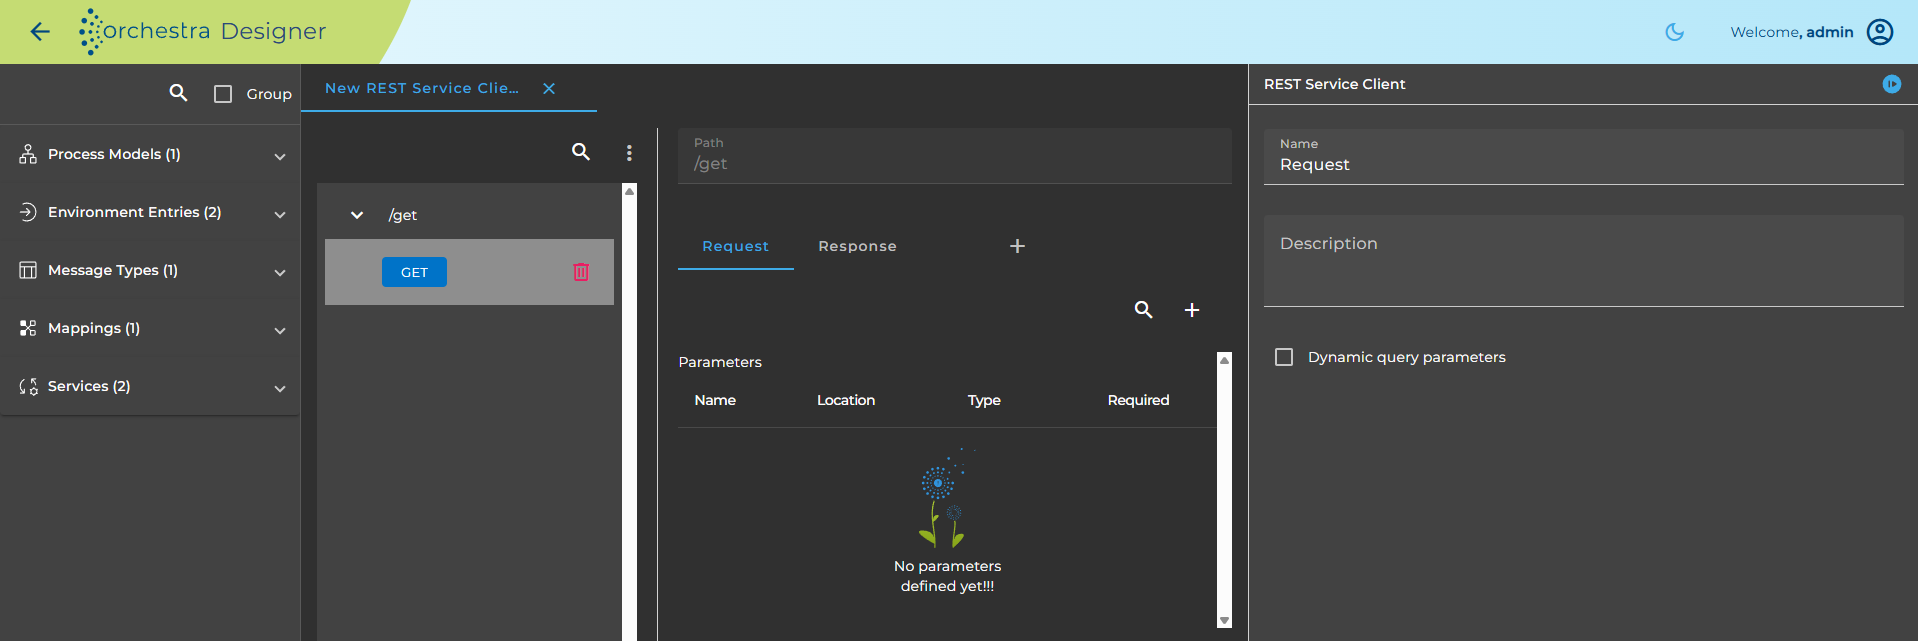
Task: Close the New REST Service Client tab
Action: [549, 88]
